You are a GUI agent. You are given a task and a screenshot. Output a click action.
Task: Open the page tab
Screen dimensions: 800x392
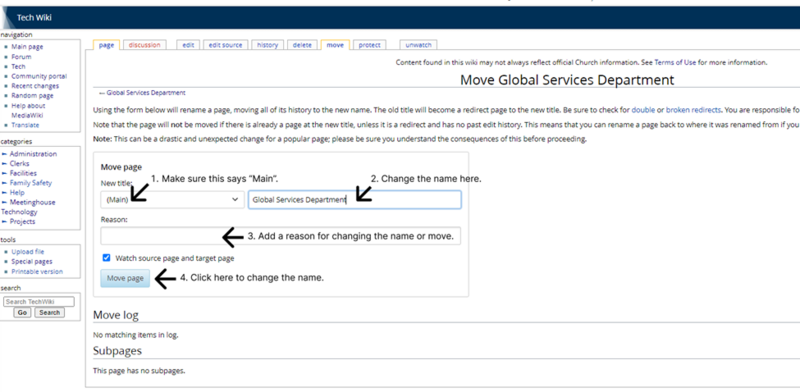point(107,45)
